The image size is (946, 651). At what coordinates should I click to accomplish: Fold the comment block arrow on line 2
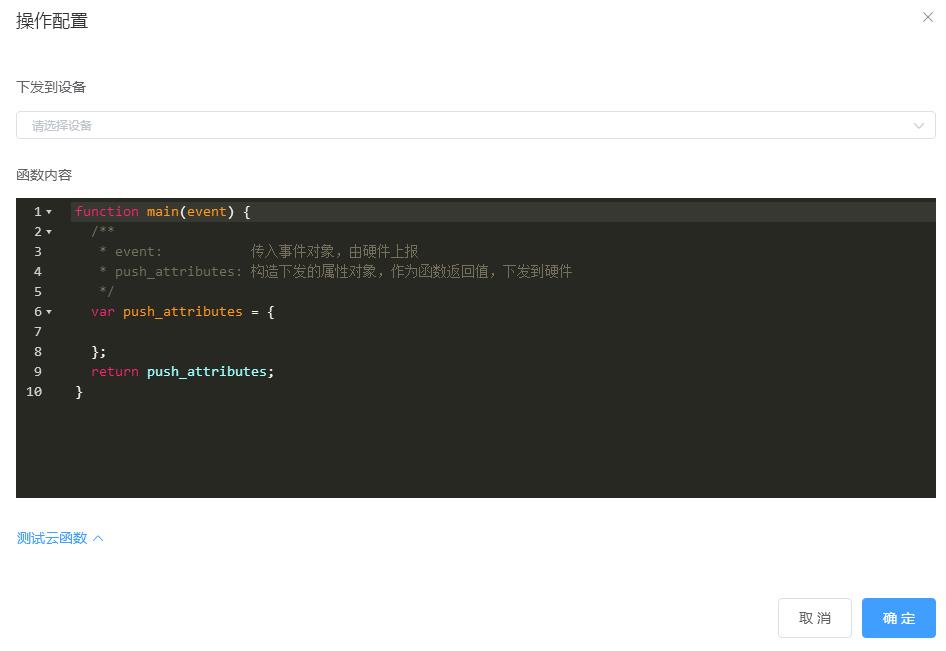(x=49, y=232)
